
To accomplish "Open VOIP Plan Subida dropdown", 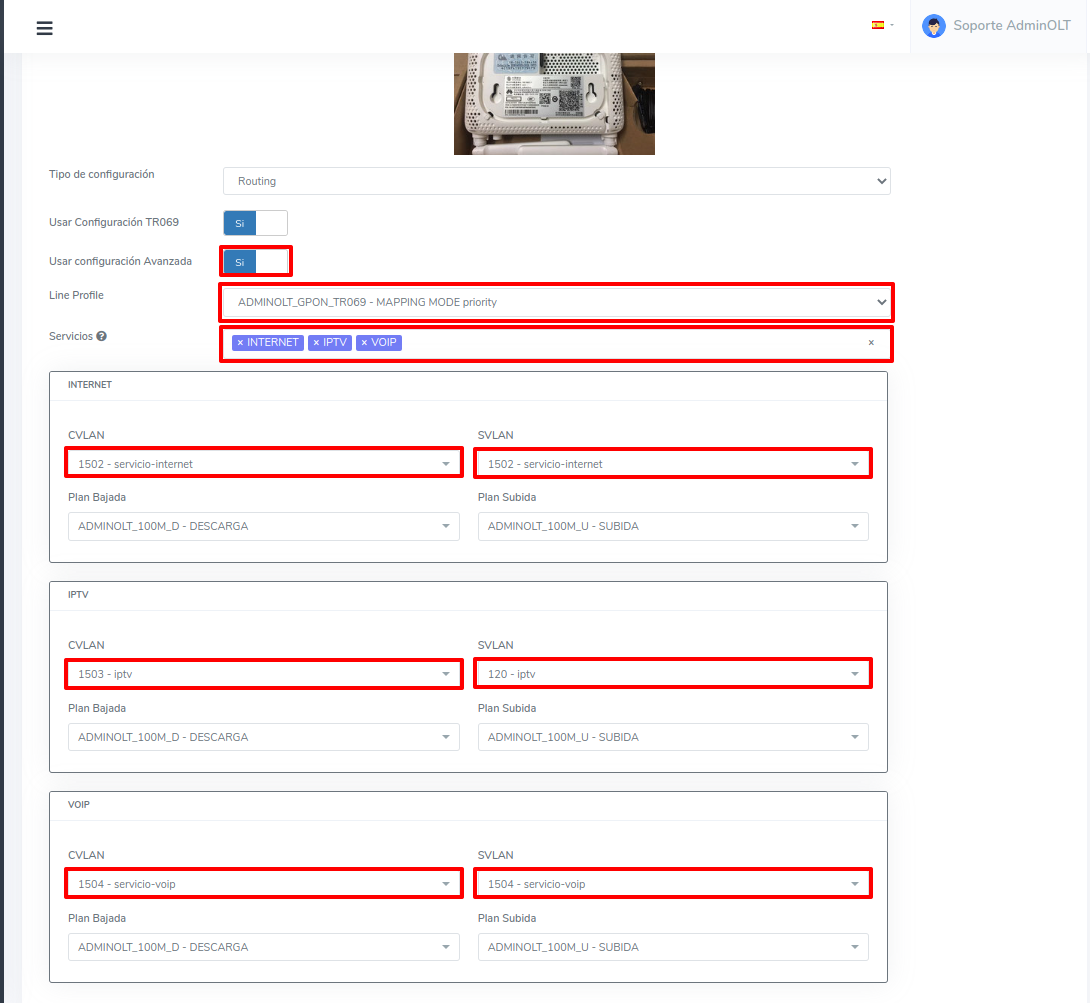I will [673, 947].
